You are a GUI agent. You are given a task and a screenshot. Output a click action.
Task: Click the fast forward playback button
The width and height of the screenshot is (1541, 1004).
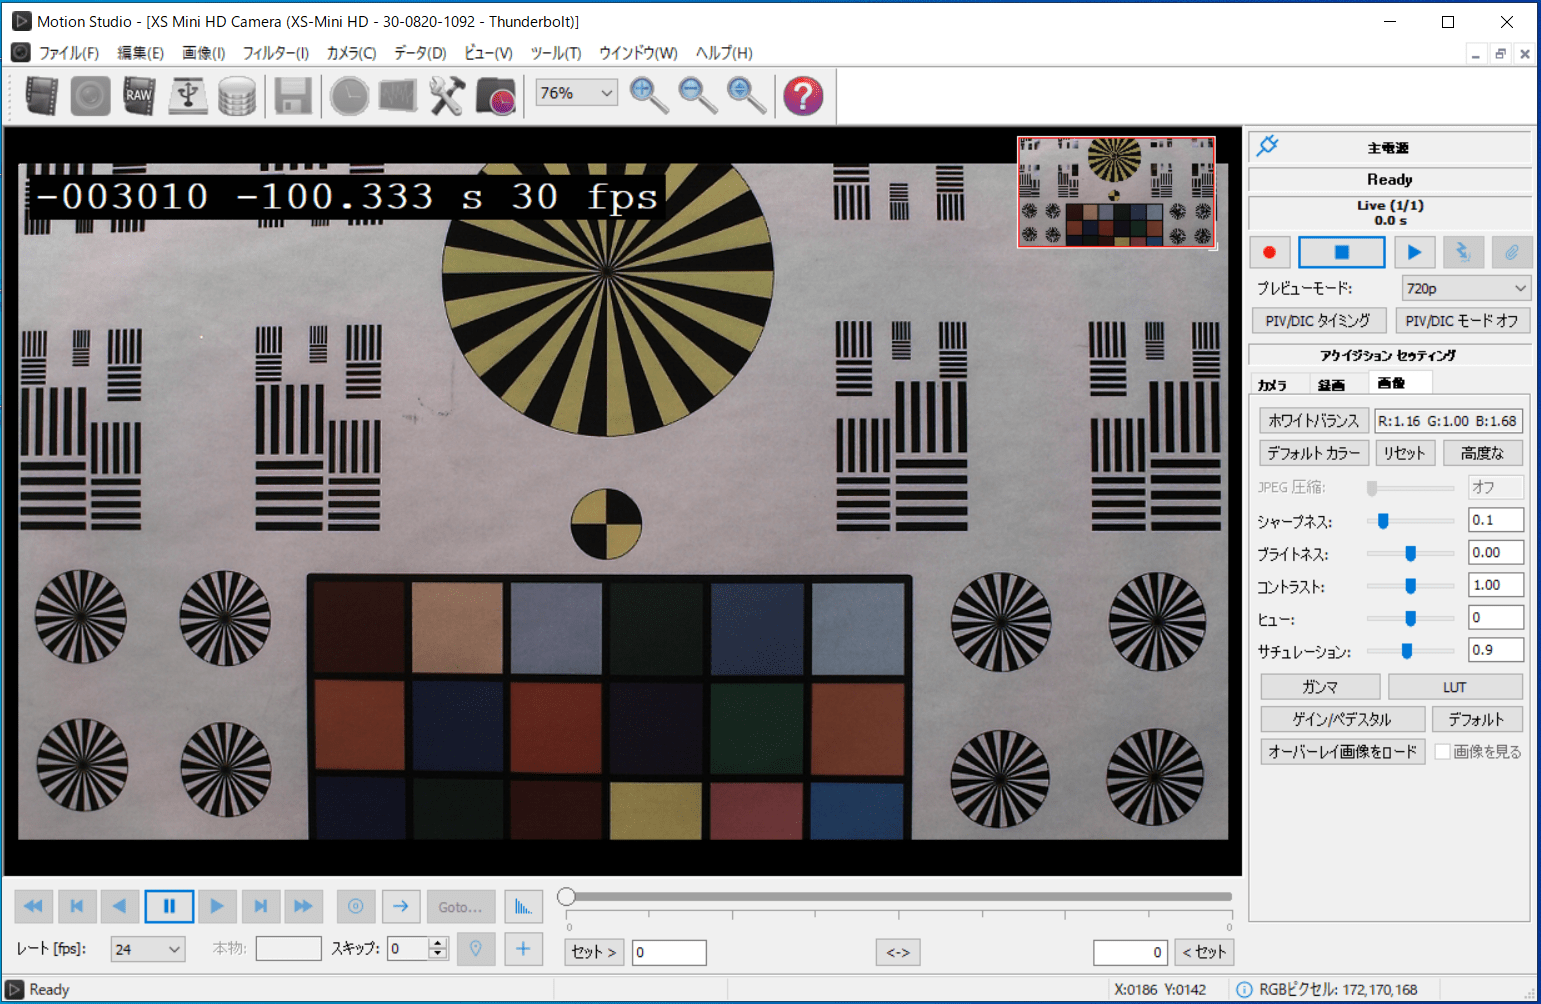tap(303, 906)
